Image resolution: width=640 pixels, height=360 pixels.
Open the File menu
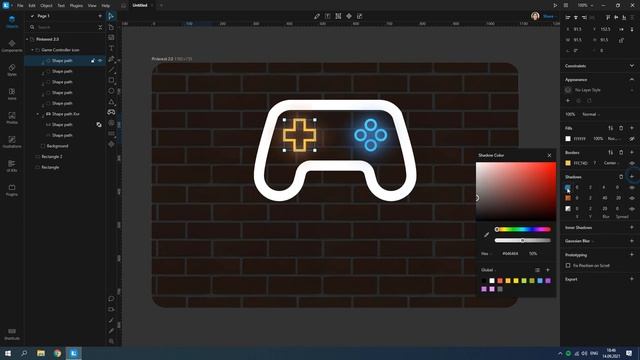[20, 6]
